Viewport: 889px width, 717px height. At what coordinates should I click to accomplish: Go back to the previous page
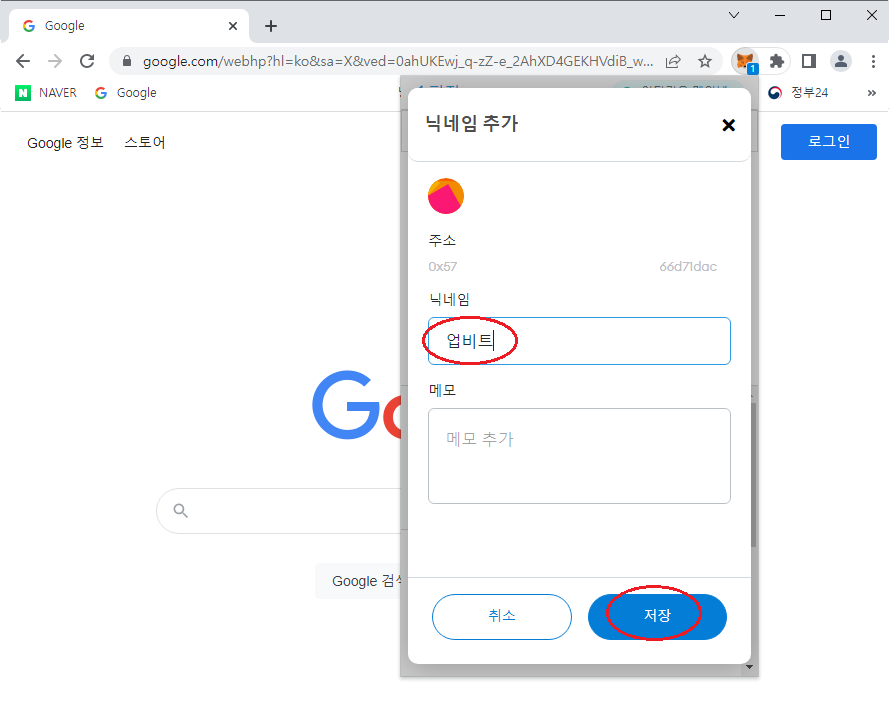pos(23,61)
